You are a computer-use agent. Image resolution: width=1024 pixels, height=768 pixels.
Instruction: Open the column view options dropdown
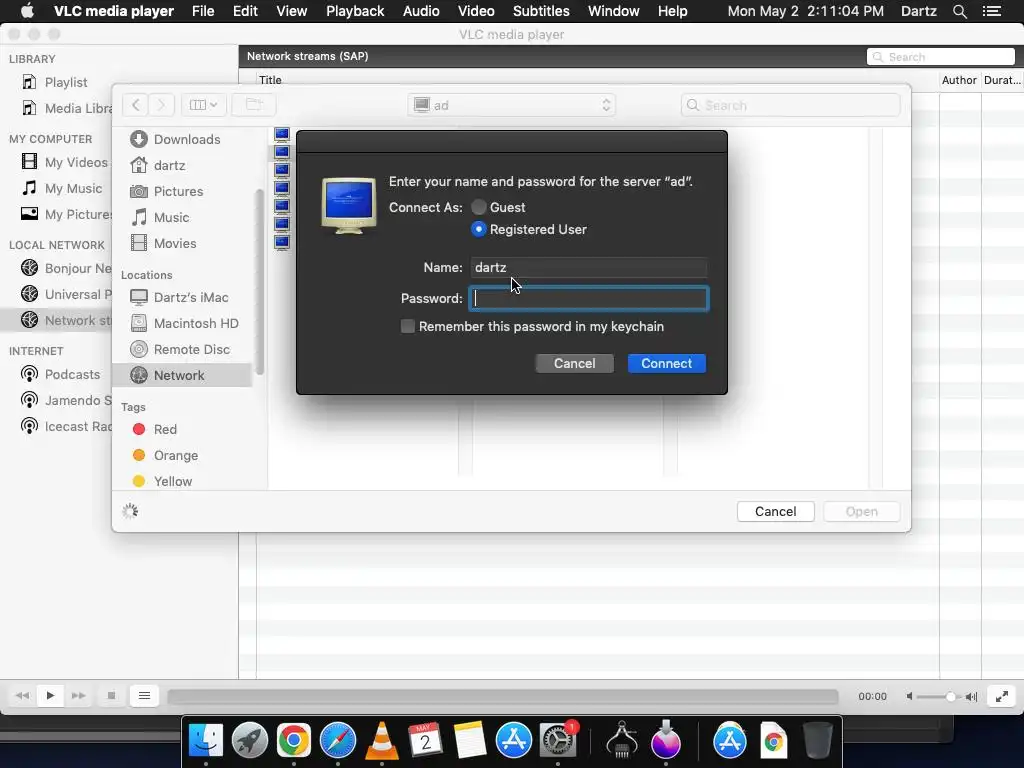203,104
